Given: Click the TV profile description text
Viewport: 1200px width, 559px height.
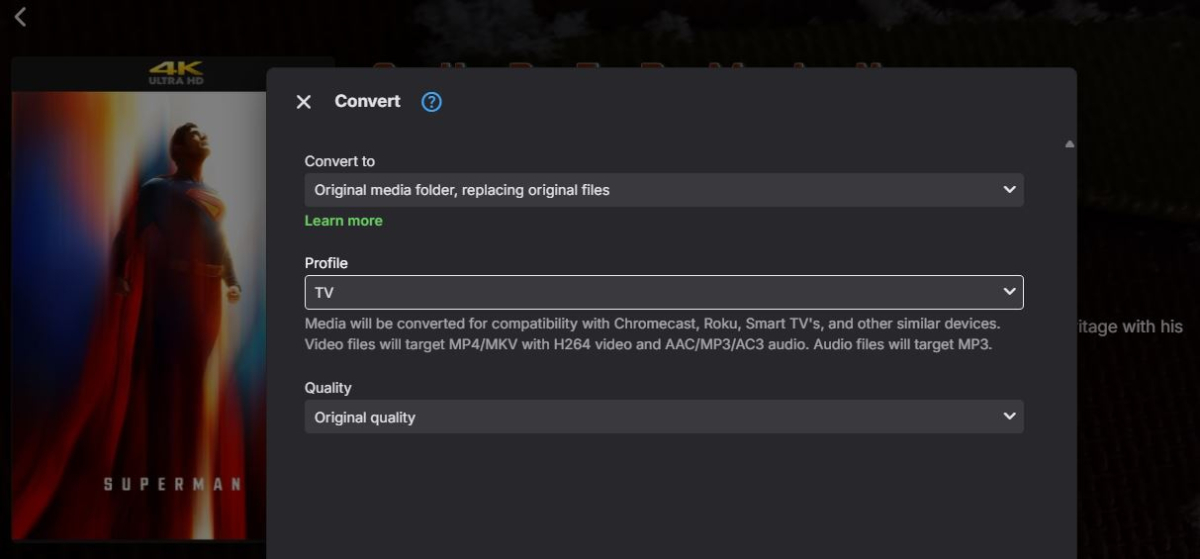Looking at the screenshot, I should click(652, 335).
